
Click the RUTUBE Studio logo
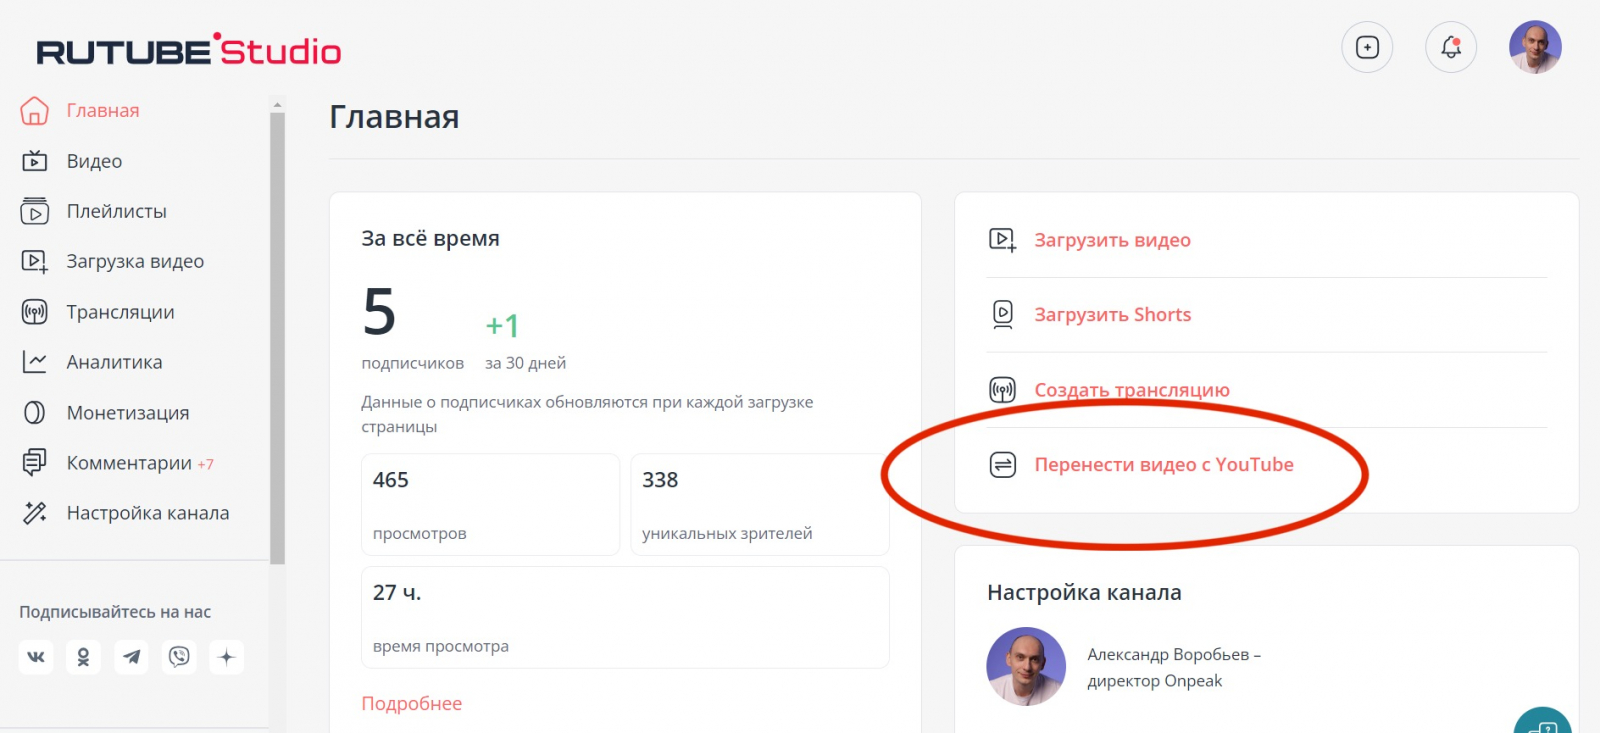[189, 50]
